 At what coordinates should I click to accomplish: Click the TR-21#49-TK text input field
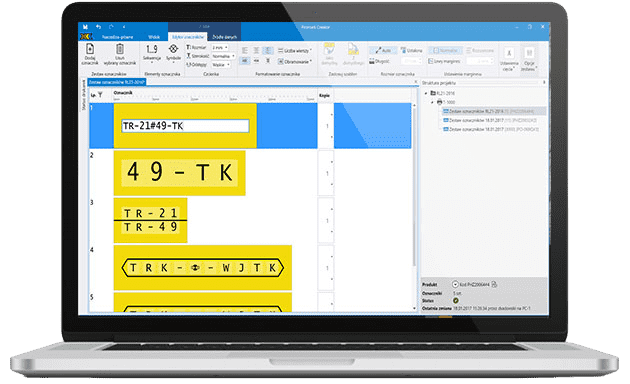coord(185,126)
